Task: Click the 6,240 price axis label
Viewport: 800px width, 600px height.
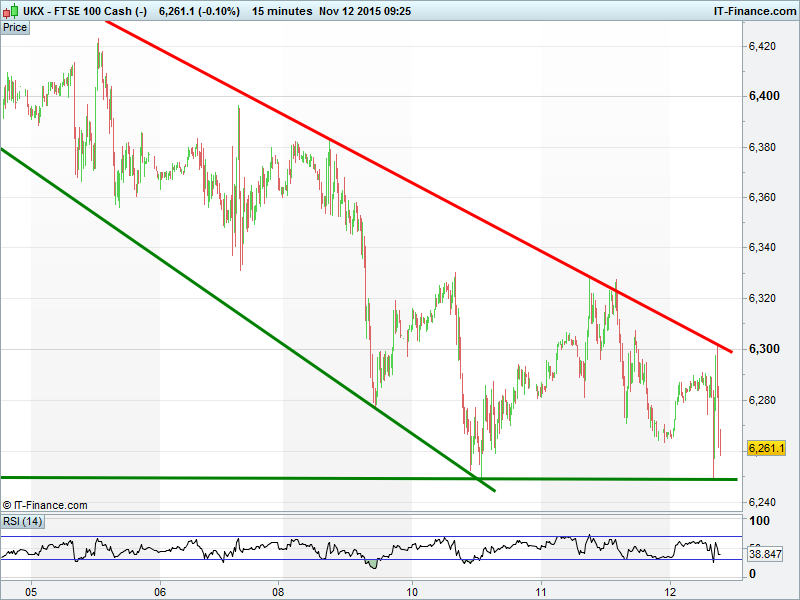Action: [x=762, y=503]
